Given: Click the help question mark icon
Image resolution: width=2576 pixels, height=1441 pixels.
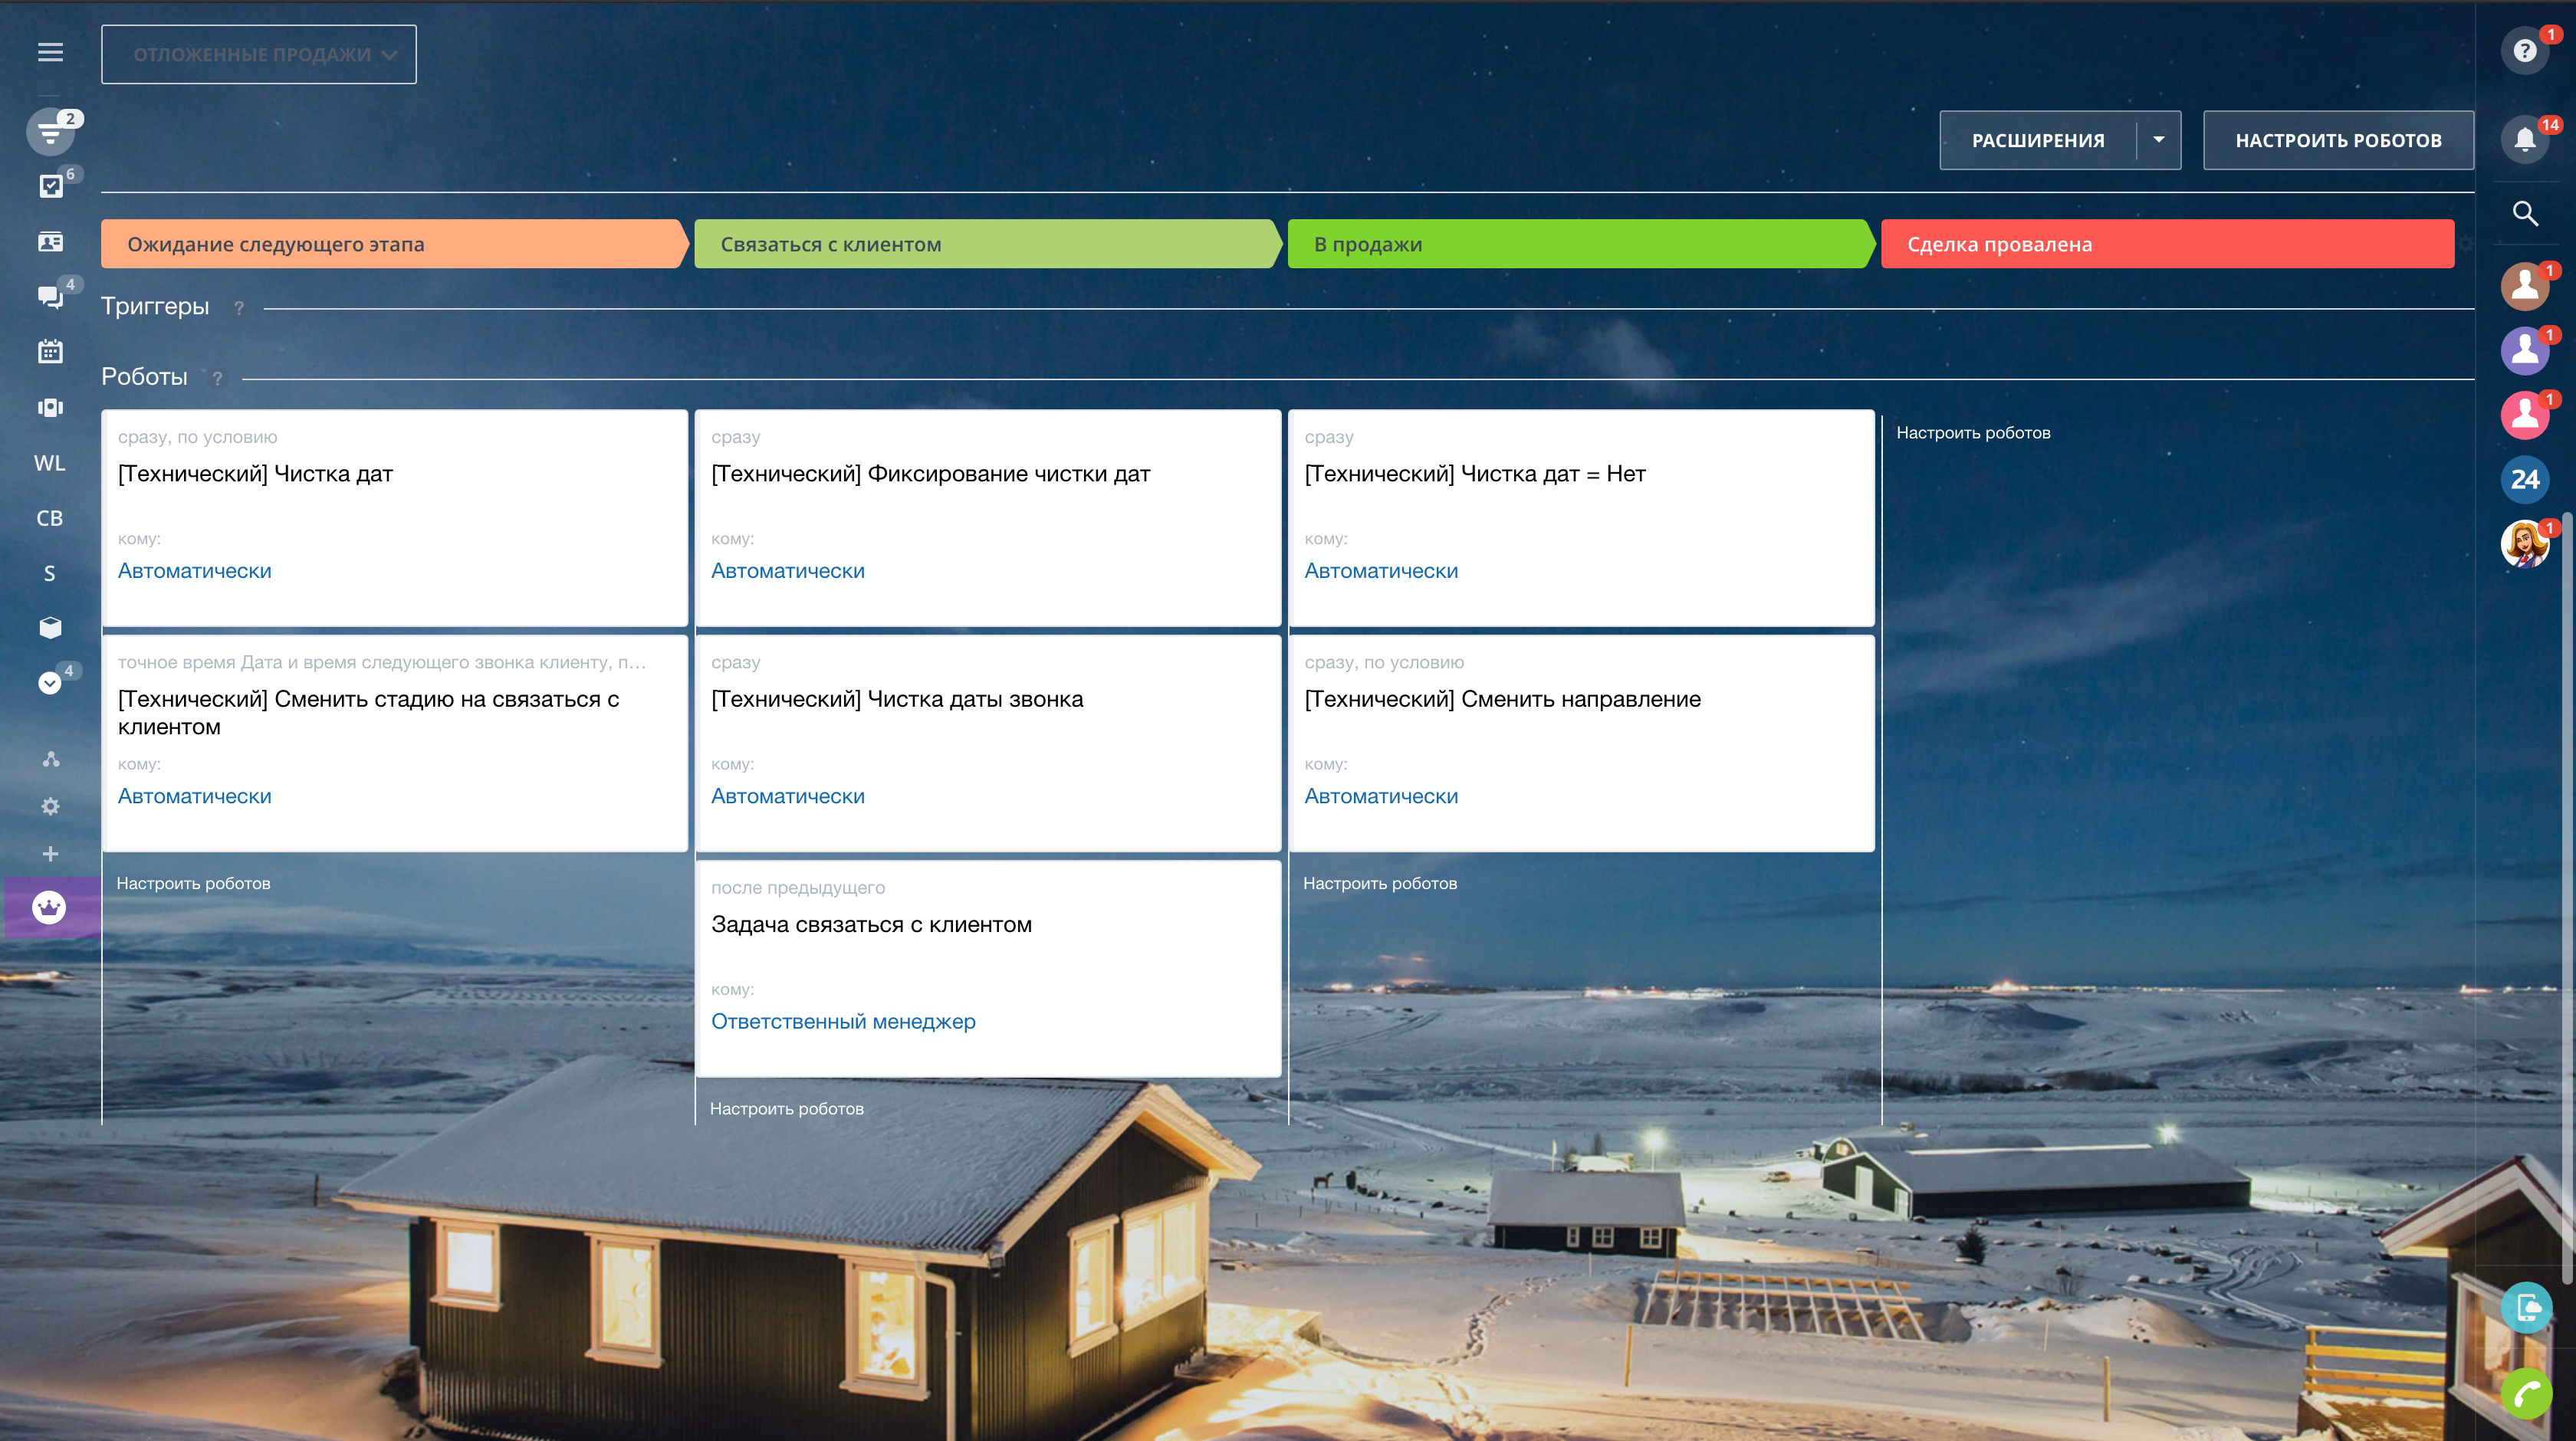Looking at the screenshot, I should tap(2524, 51).
